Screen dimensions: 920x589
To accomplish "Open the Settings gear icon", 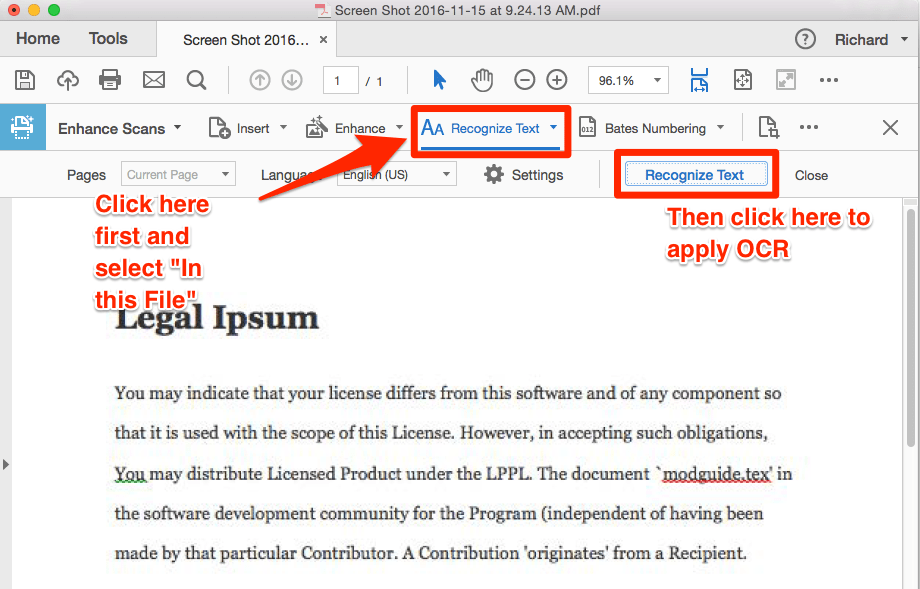I will [x=493, y=174].
